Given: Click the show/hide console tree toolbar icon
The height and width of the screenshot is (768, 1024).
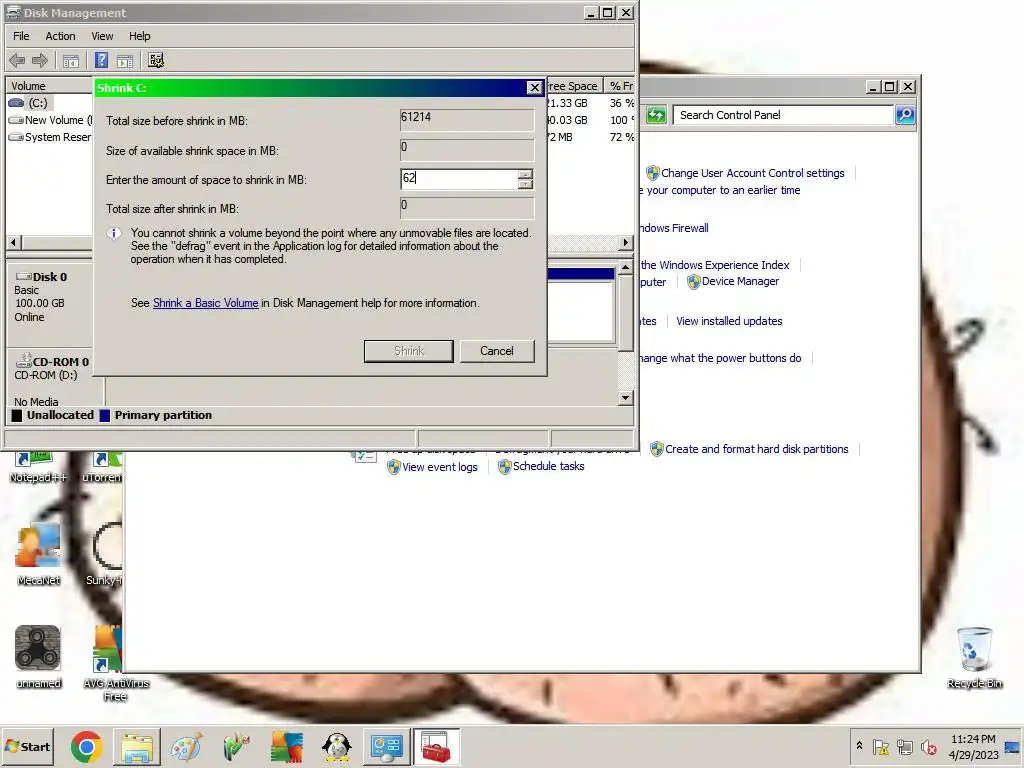Looking at the screenshot, I should click(x=71, y=61).
